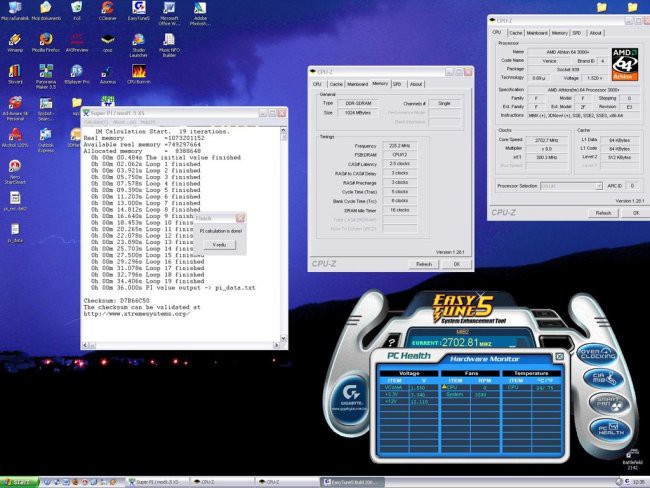This screenshot has width=650, height=488.
Task: Select the Winamp desktop icon
Action: coord(15,43)
